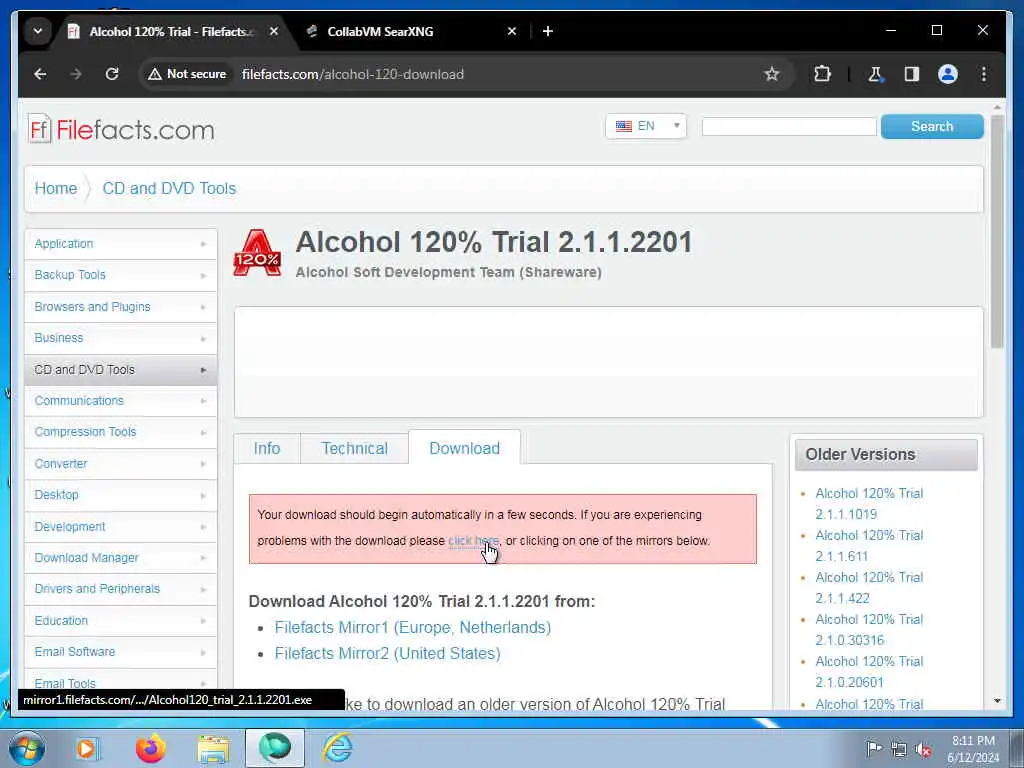Click the Not secure site info badge

coord(187,74)
